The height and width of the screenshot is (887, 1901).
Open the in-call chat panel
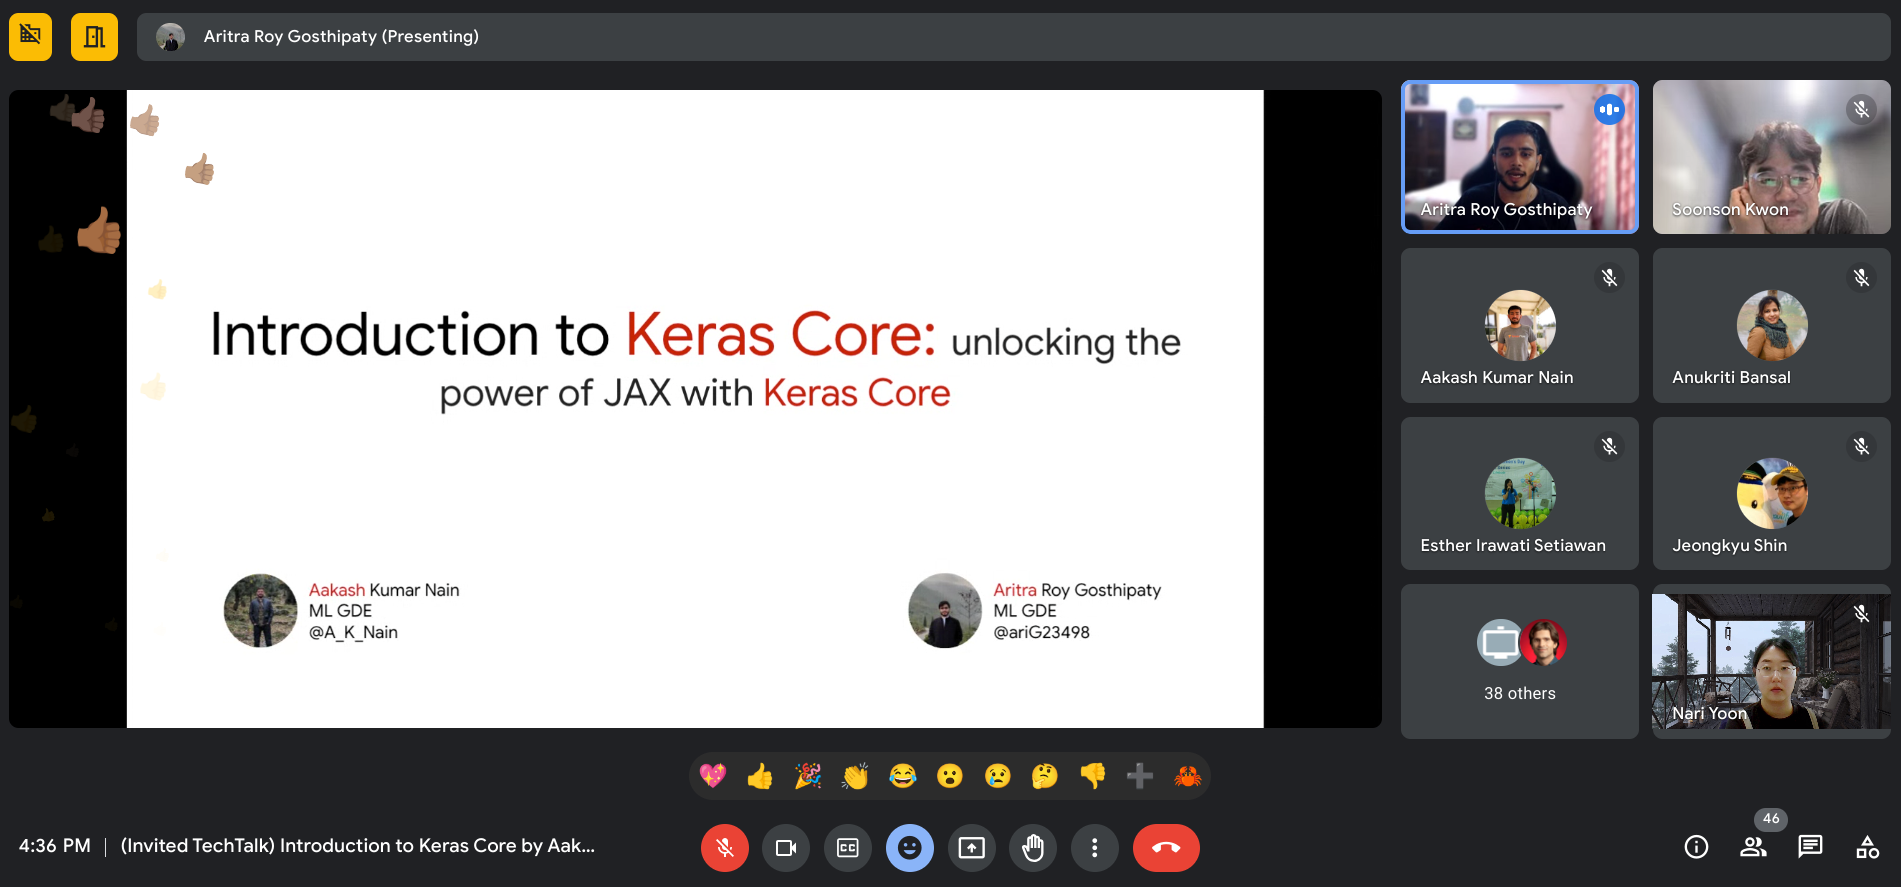[x=1810, y=847]
